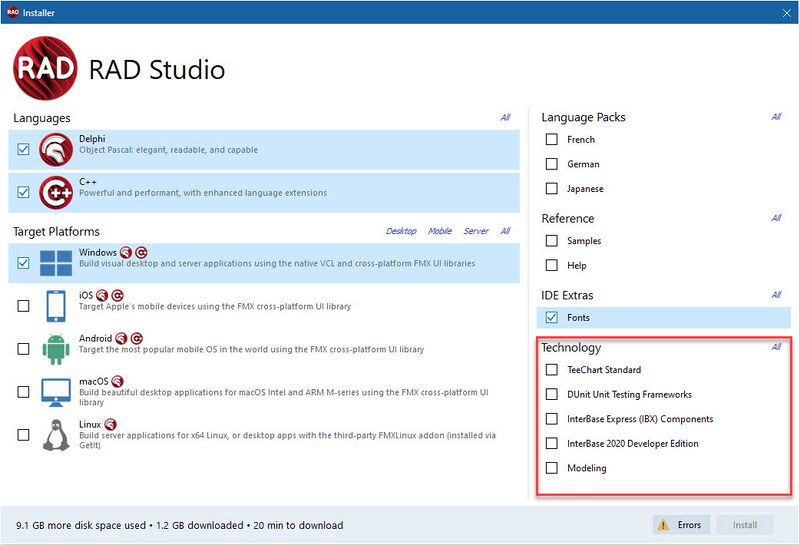Check TeeChart Standard option
800x545 pixels.
(x=552, y=369)
